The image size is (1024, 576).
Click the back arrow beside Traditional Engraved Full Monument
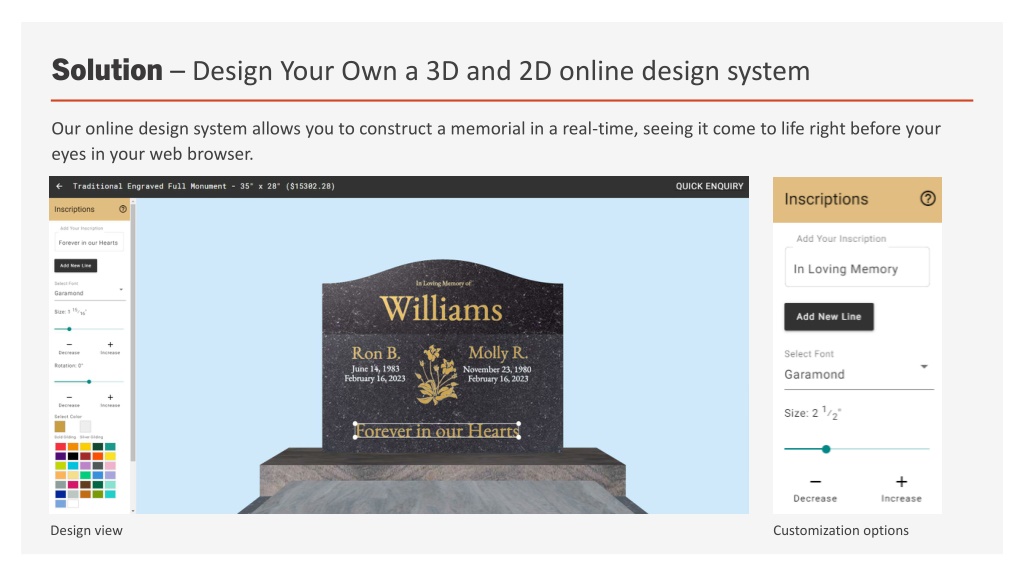point(59,186)
